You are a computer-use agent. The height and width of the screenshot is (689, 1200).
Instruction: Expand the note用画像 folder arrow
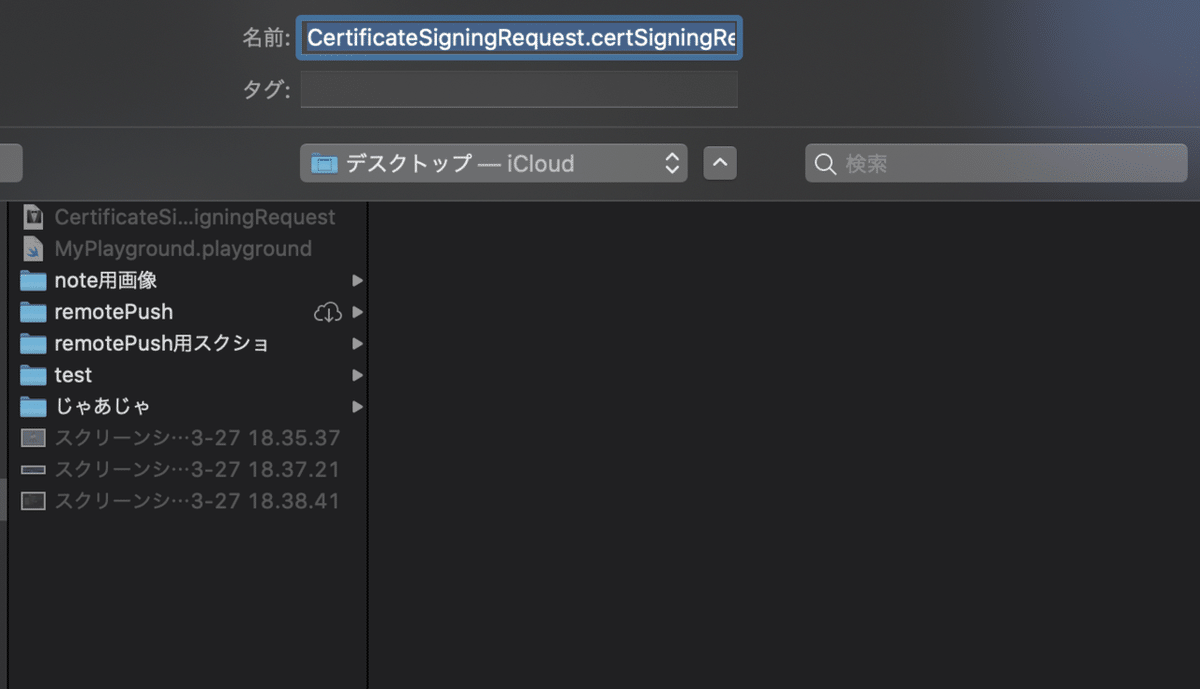[x=358, y=281]
